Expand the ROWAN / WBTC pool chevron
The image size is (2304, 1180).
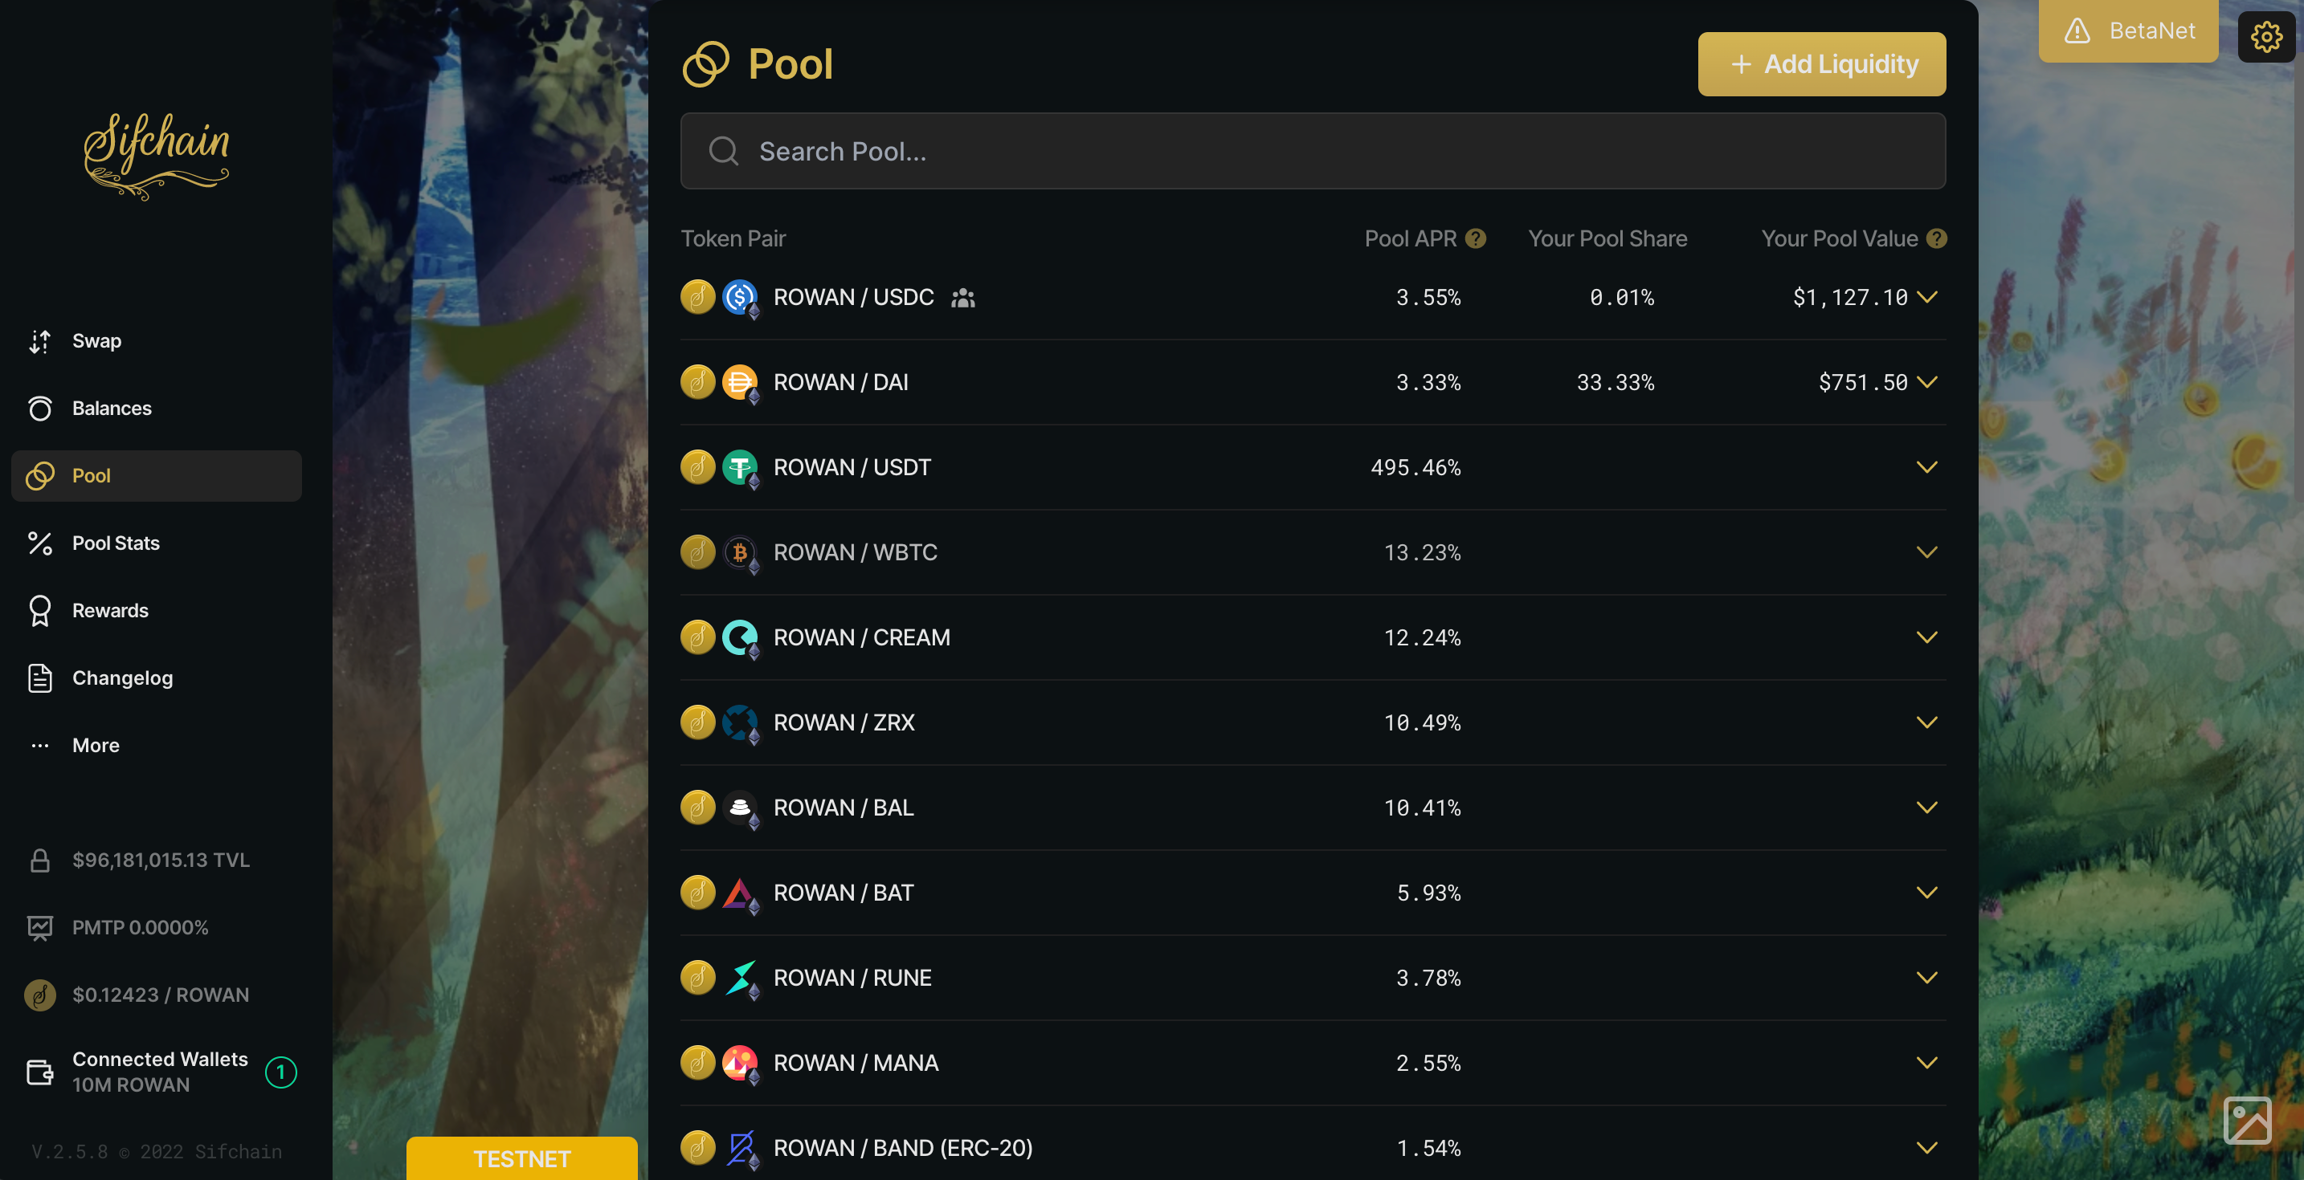pos(1927,552)
